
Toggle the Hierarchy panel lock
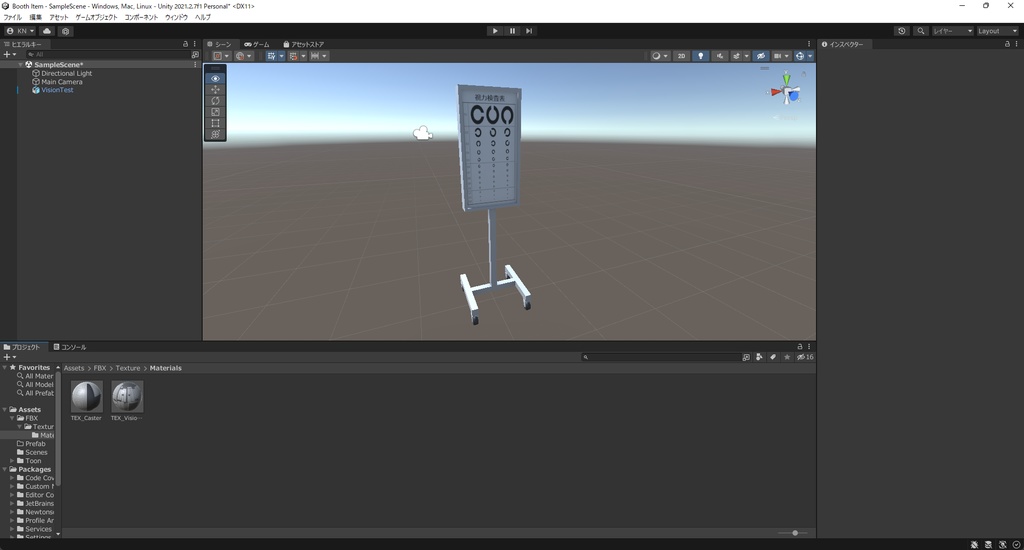[x=185, y=44]
